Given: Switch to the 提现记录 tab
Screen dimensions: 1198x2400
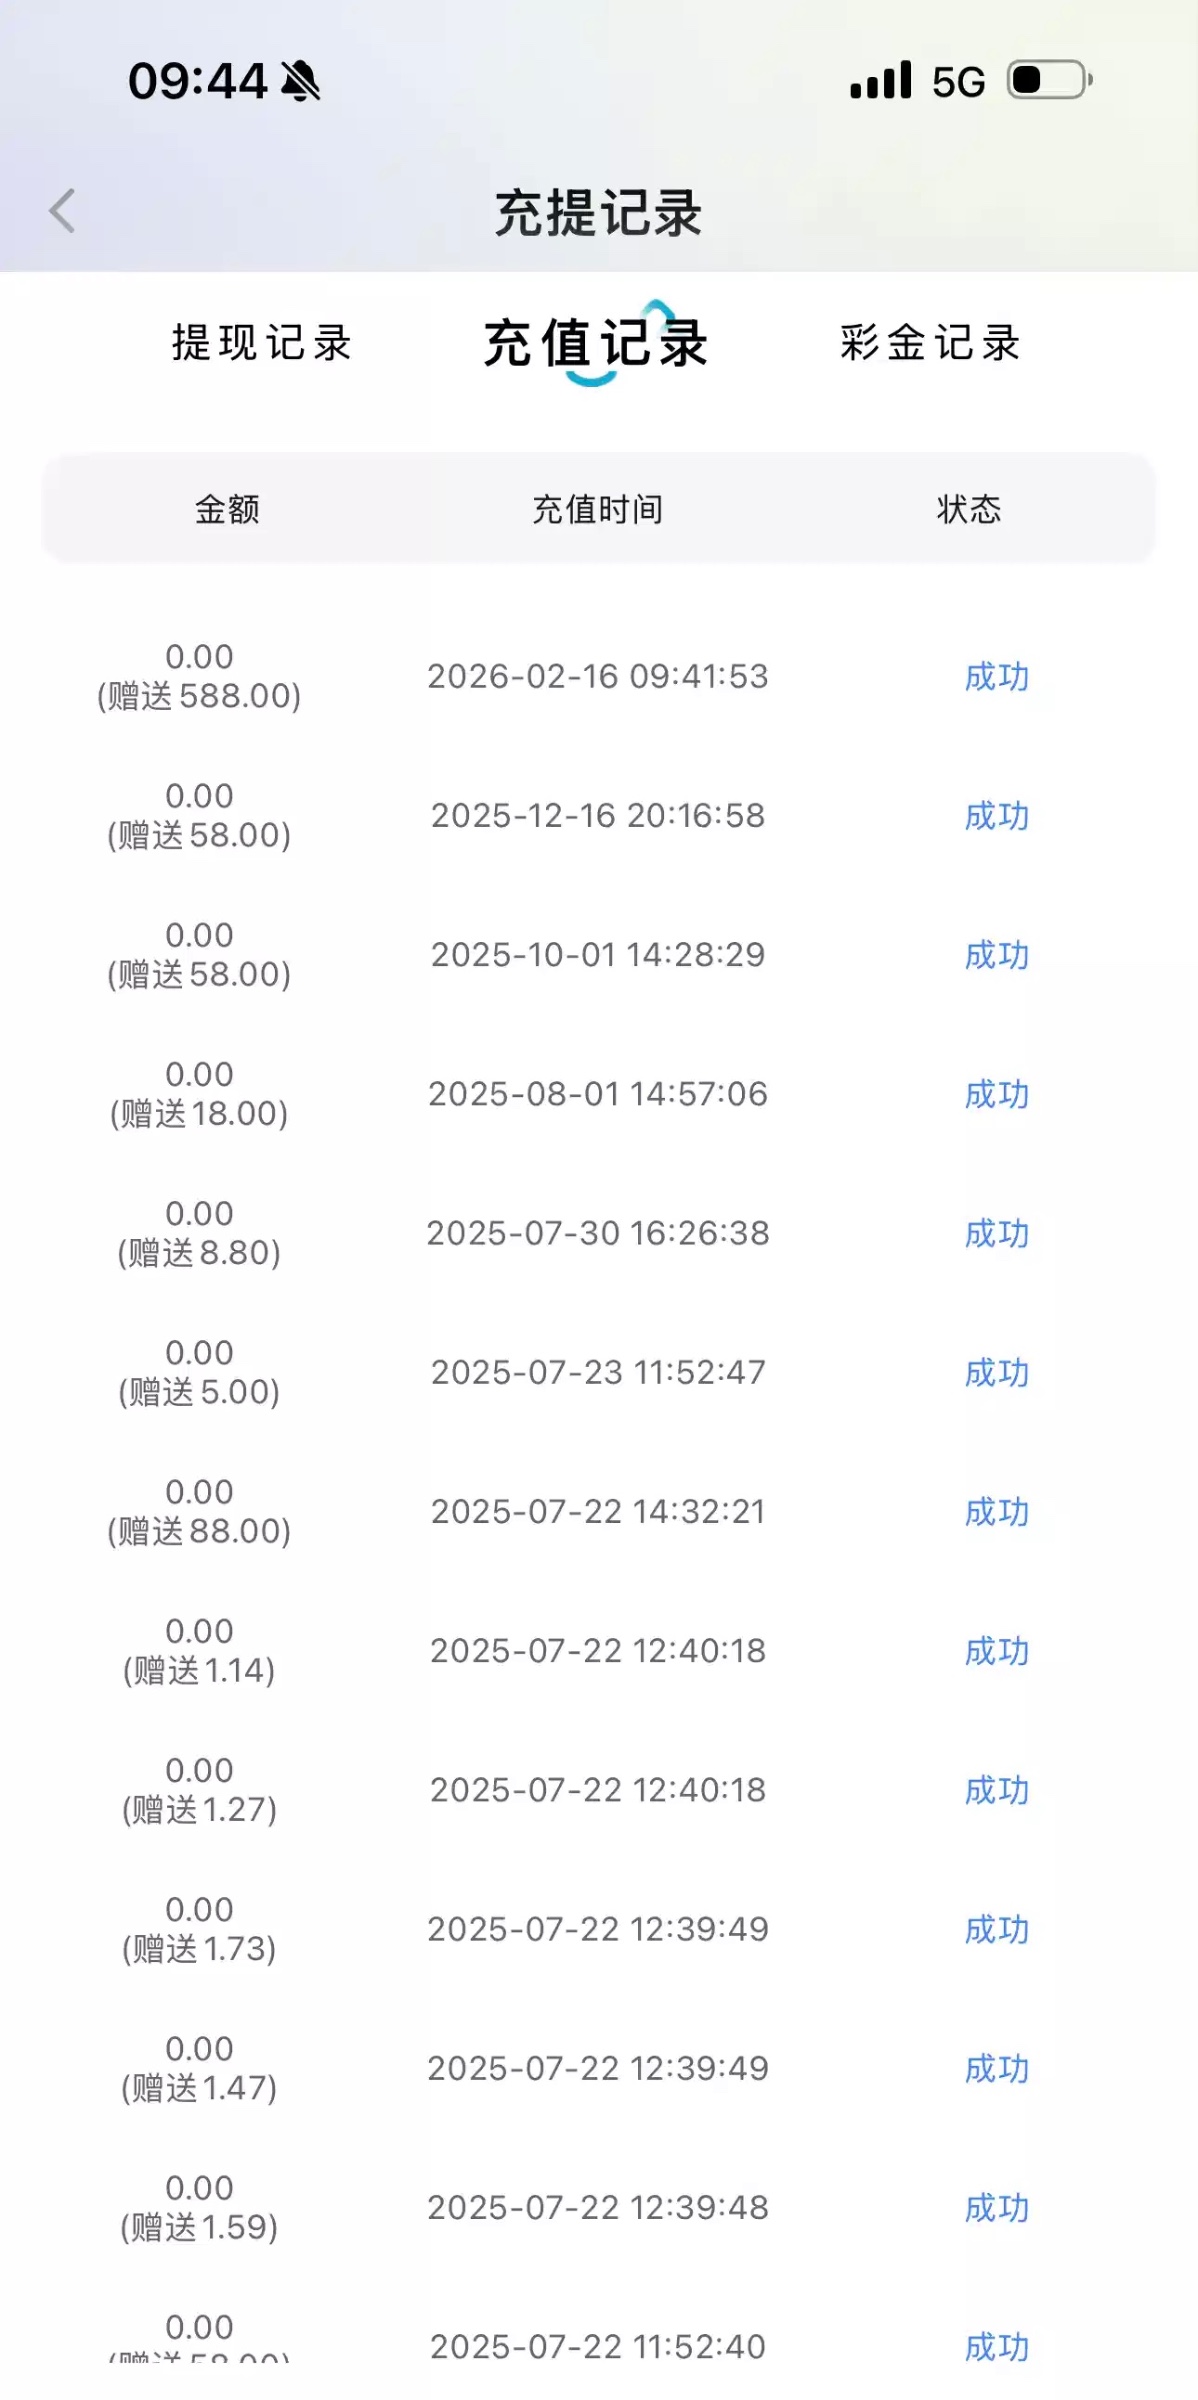Looking at the screenshot, I should click(262, 343).
